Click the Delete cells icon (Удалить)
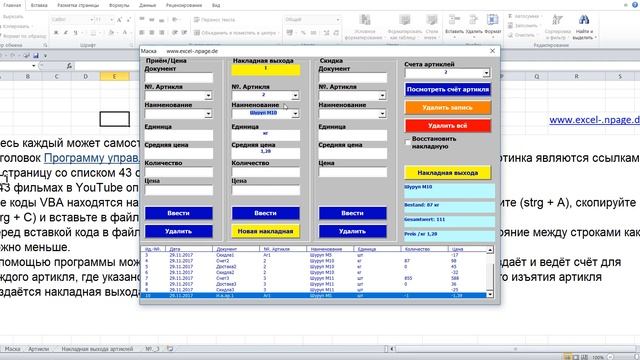 pos(473,20)
